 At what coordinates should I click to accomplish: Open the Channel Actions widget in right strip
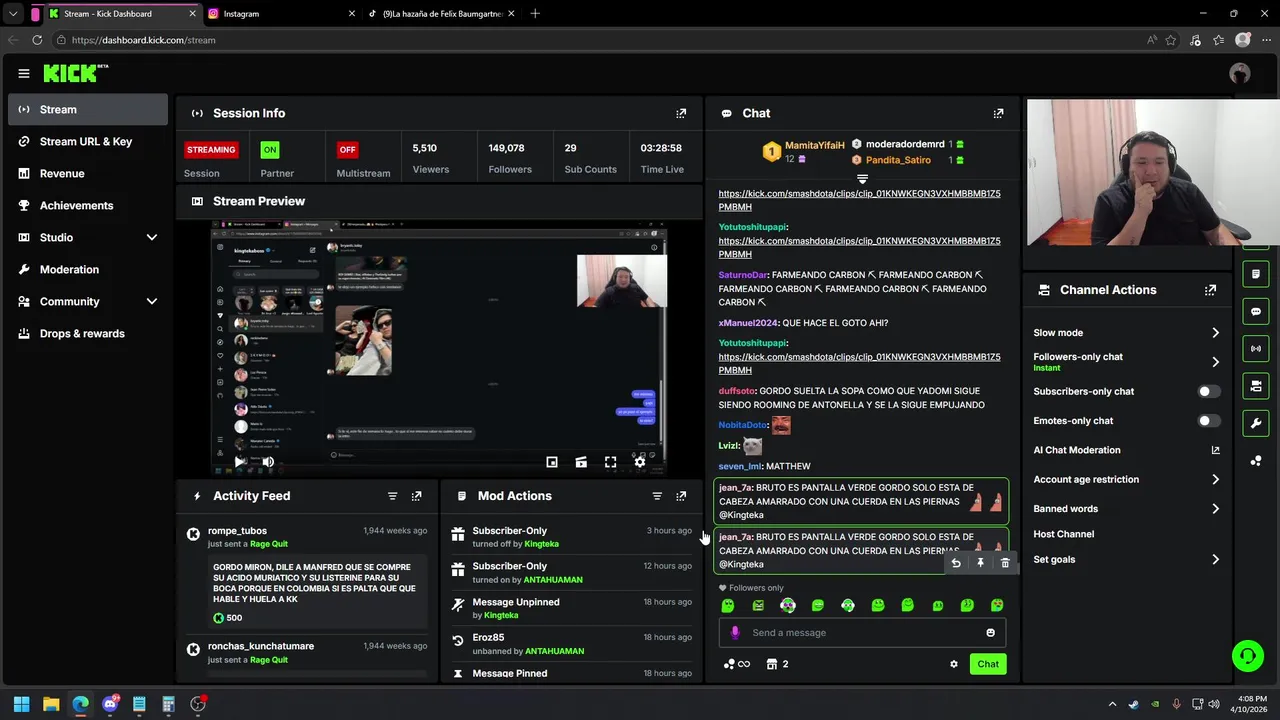click(x=1256, y=386)
